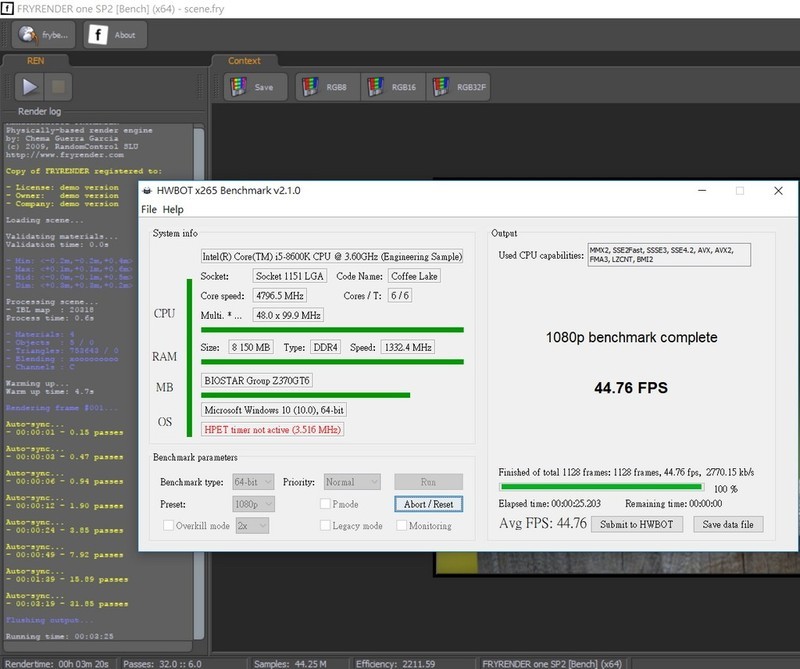Click the play render button
The height and width of the screenshot is (669, 800).
tap(24, 87)
